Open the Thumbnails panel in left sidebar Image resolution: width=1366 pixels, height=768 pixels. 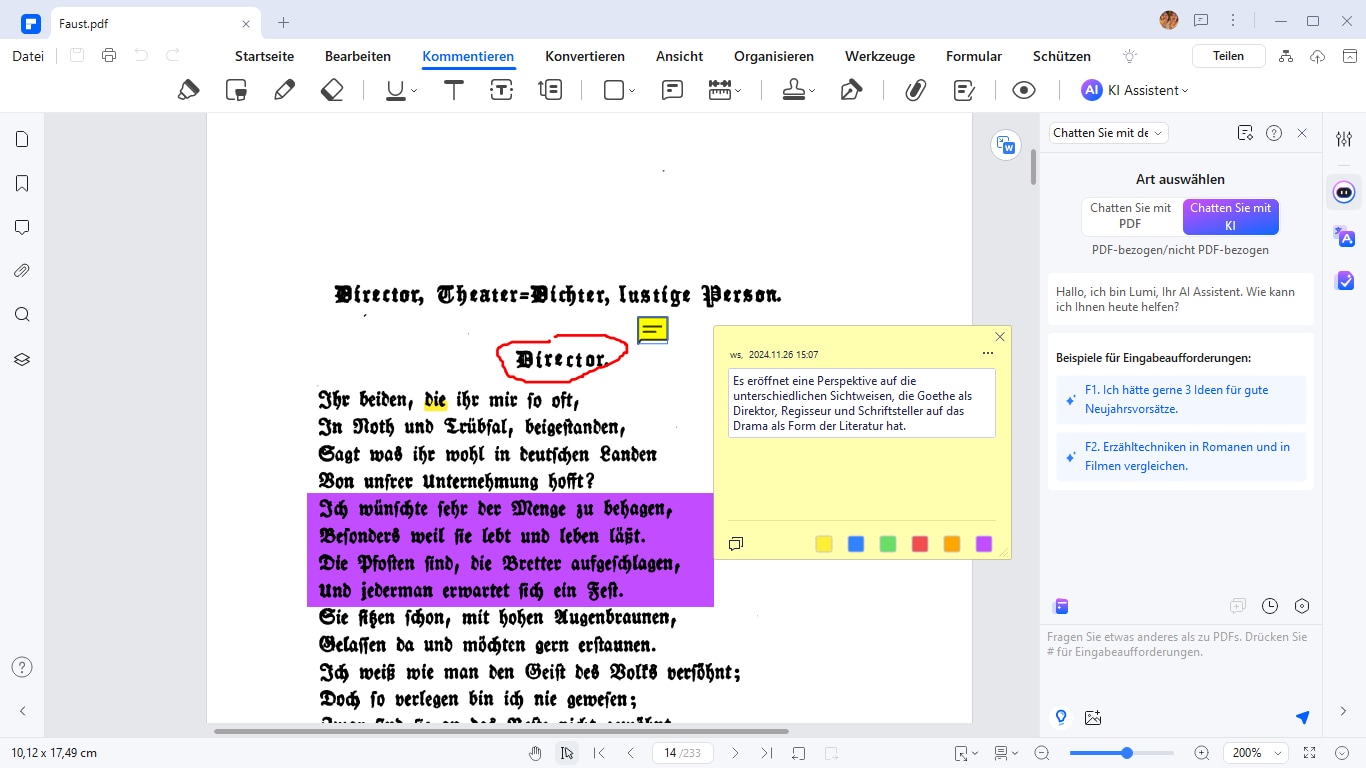pos(22,140)
